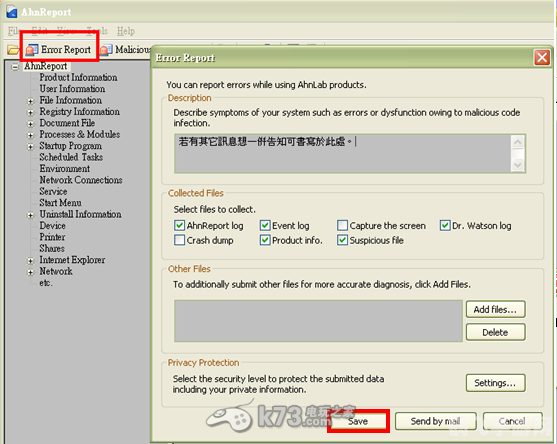
Task: Select etc. in the tree
Action: pos(45,283)
